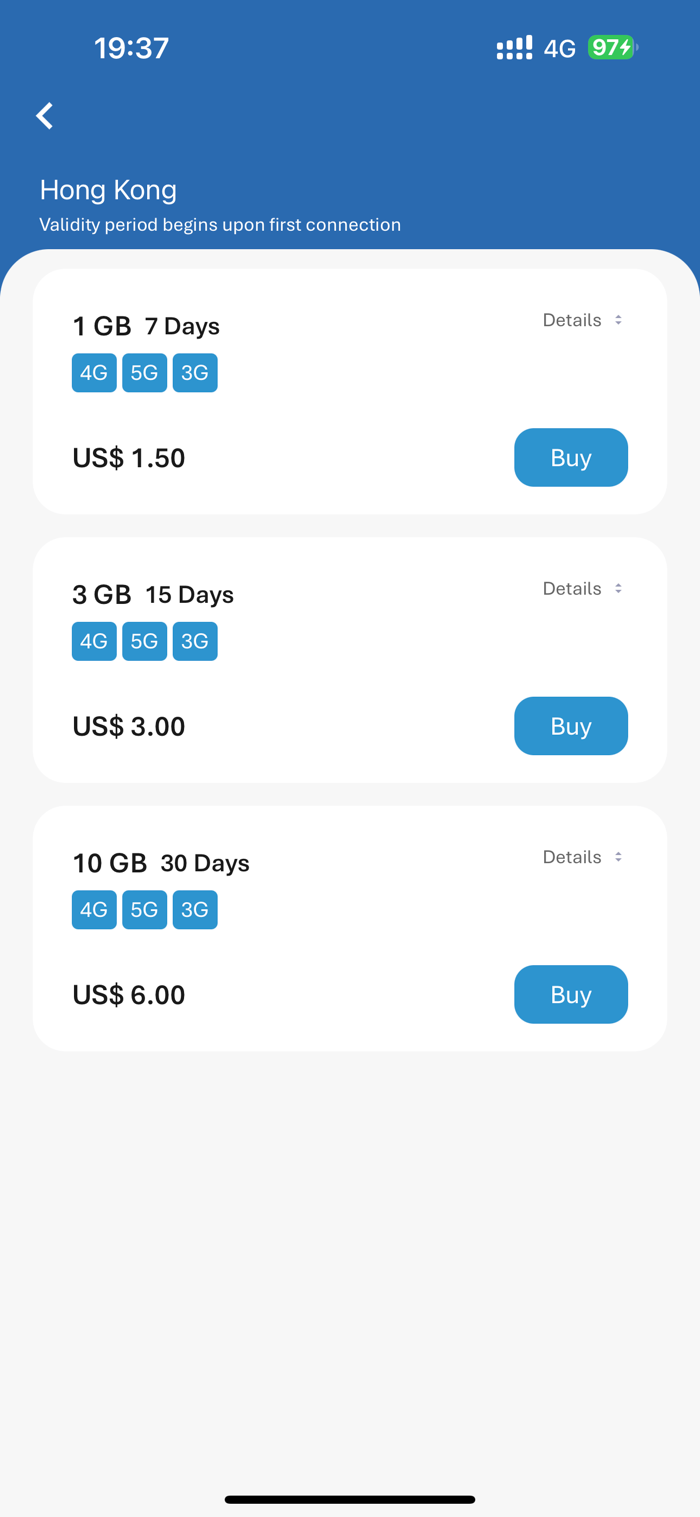Buy the 1 GB 7 Days plan

[571, 458]
